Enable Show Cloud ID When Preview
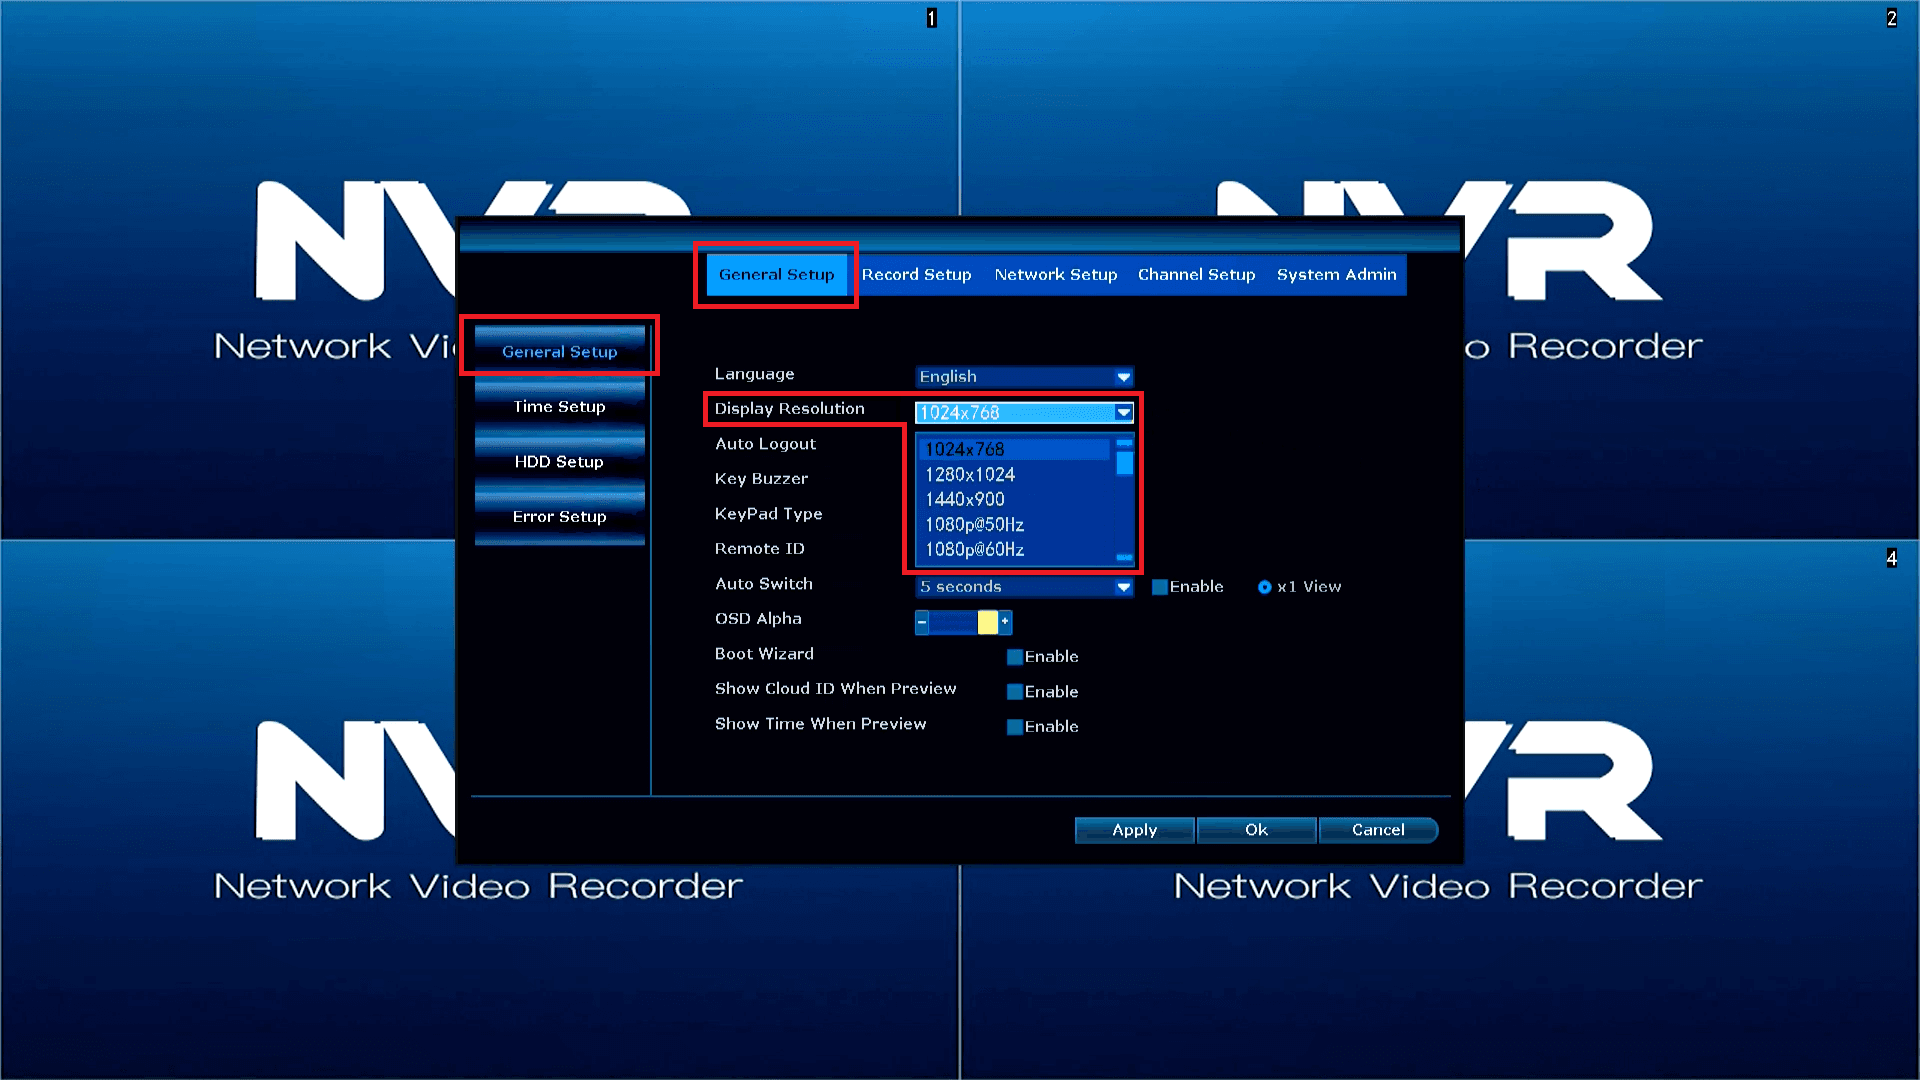This screenshot has height=1080, width=1920. (x=1015, y=692)
